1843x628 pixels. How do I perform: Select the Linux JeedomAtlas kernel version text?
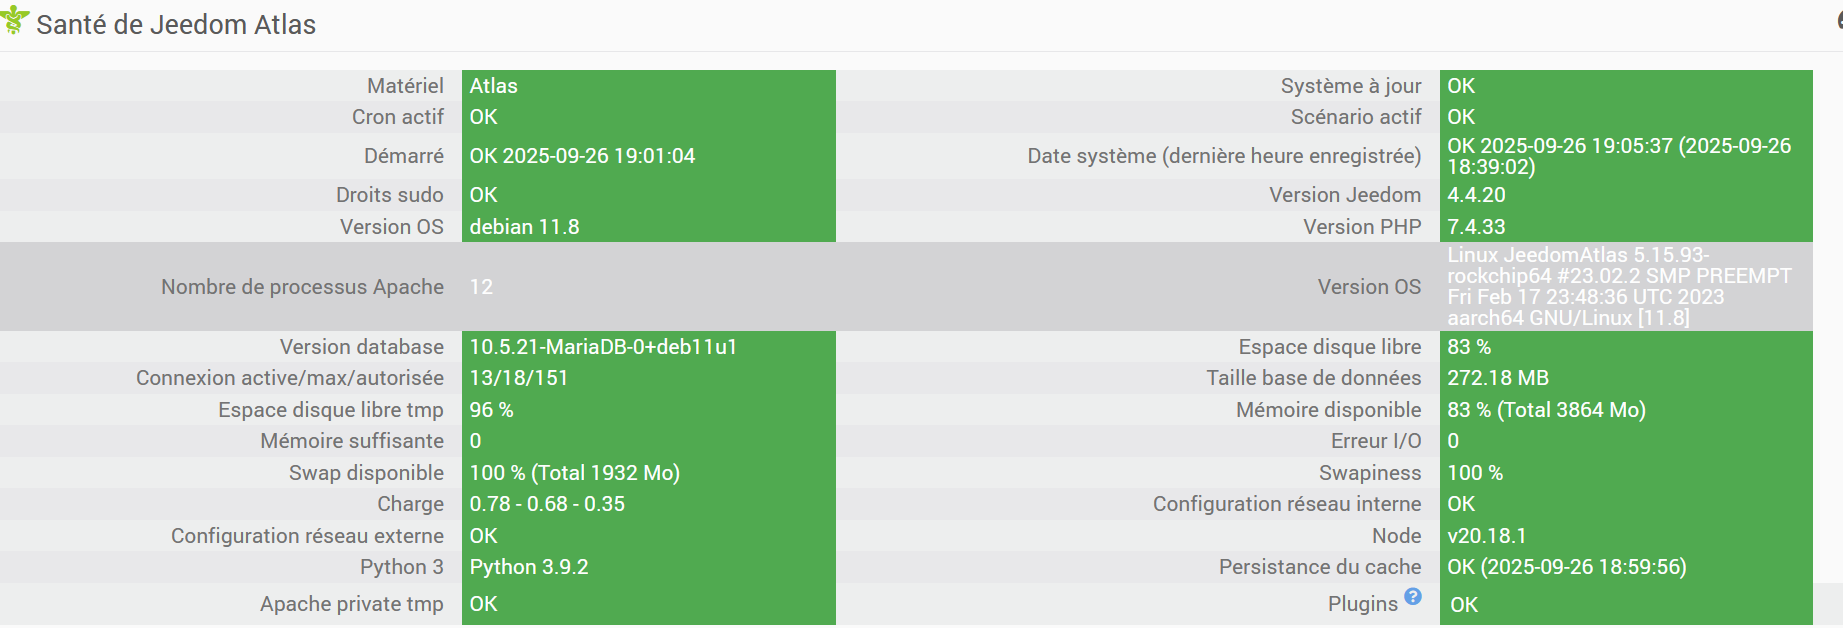(1619, 287)
